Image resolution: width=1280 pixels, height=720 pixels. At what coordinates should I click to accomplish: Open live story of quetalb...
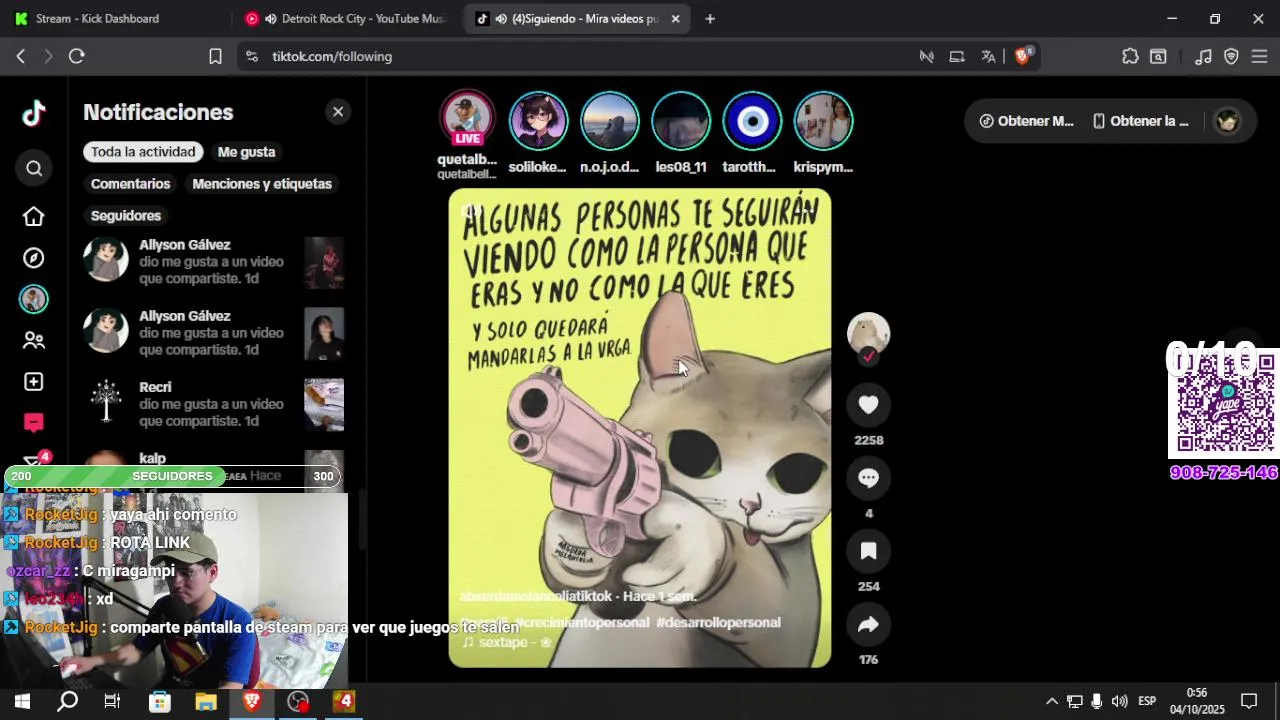click(467, 121)
